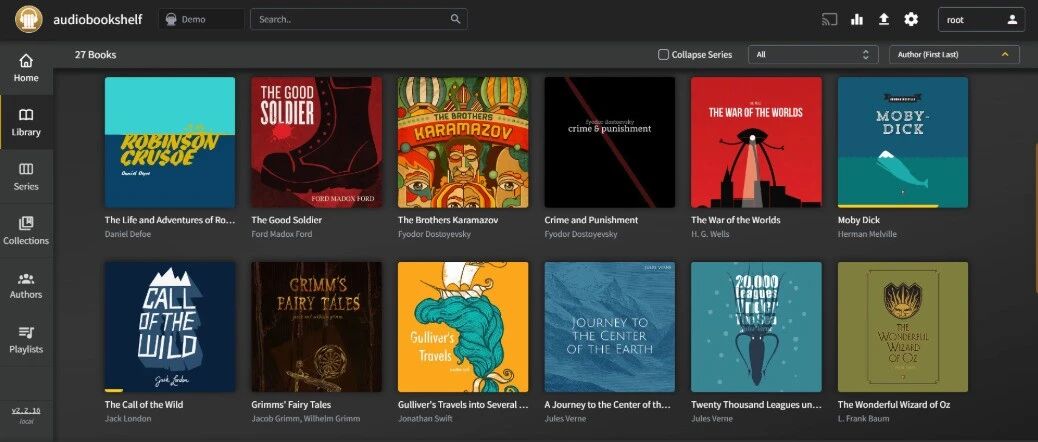This screenshot has width=1038, height=442.
Task: Open Authors in sidebar
Action: [26, 285]
